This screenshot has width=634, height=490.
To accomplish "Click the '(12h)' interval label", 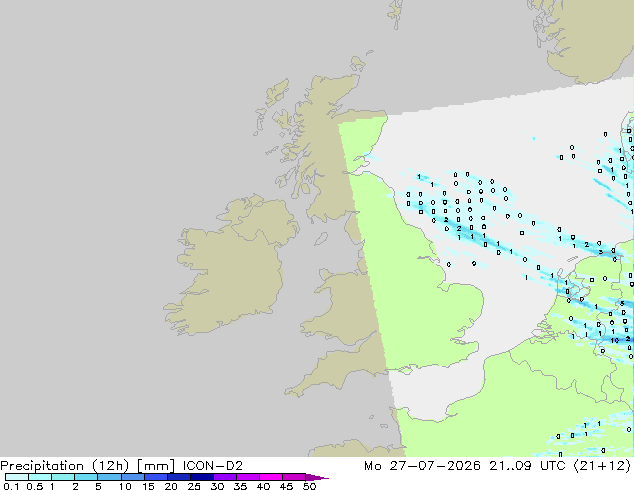I will pyautogui.click(x=110, y=466).
